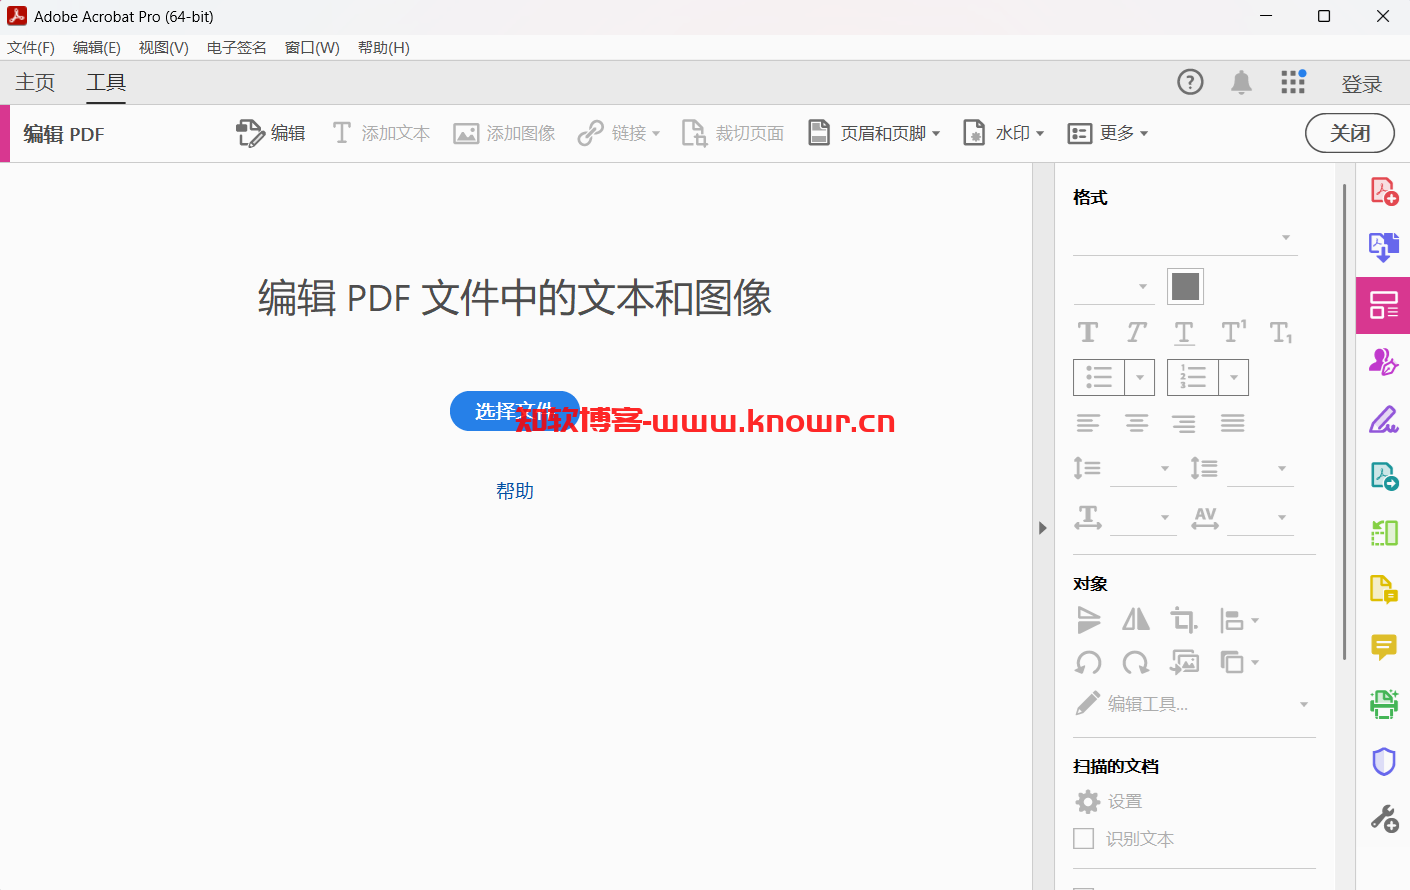Open the Watermark (水印) dropdown
Viewport: 1410px width, 890px height.
pos(1003,133)
